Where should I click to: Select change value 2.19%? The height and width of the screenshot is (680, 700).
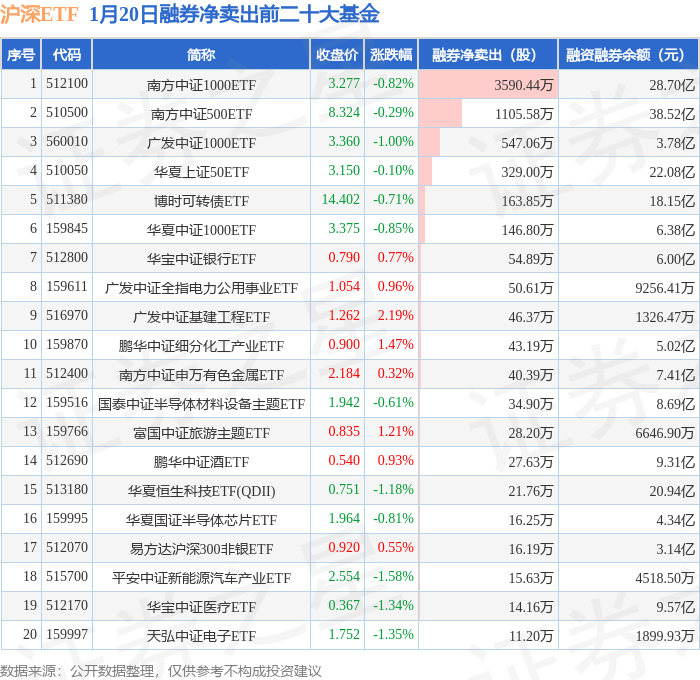pyautogui.click(x=396, y=315)
